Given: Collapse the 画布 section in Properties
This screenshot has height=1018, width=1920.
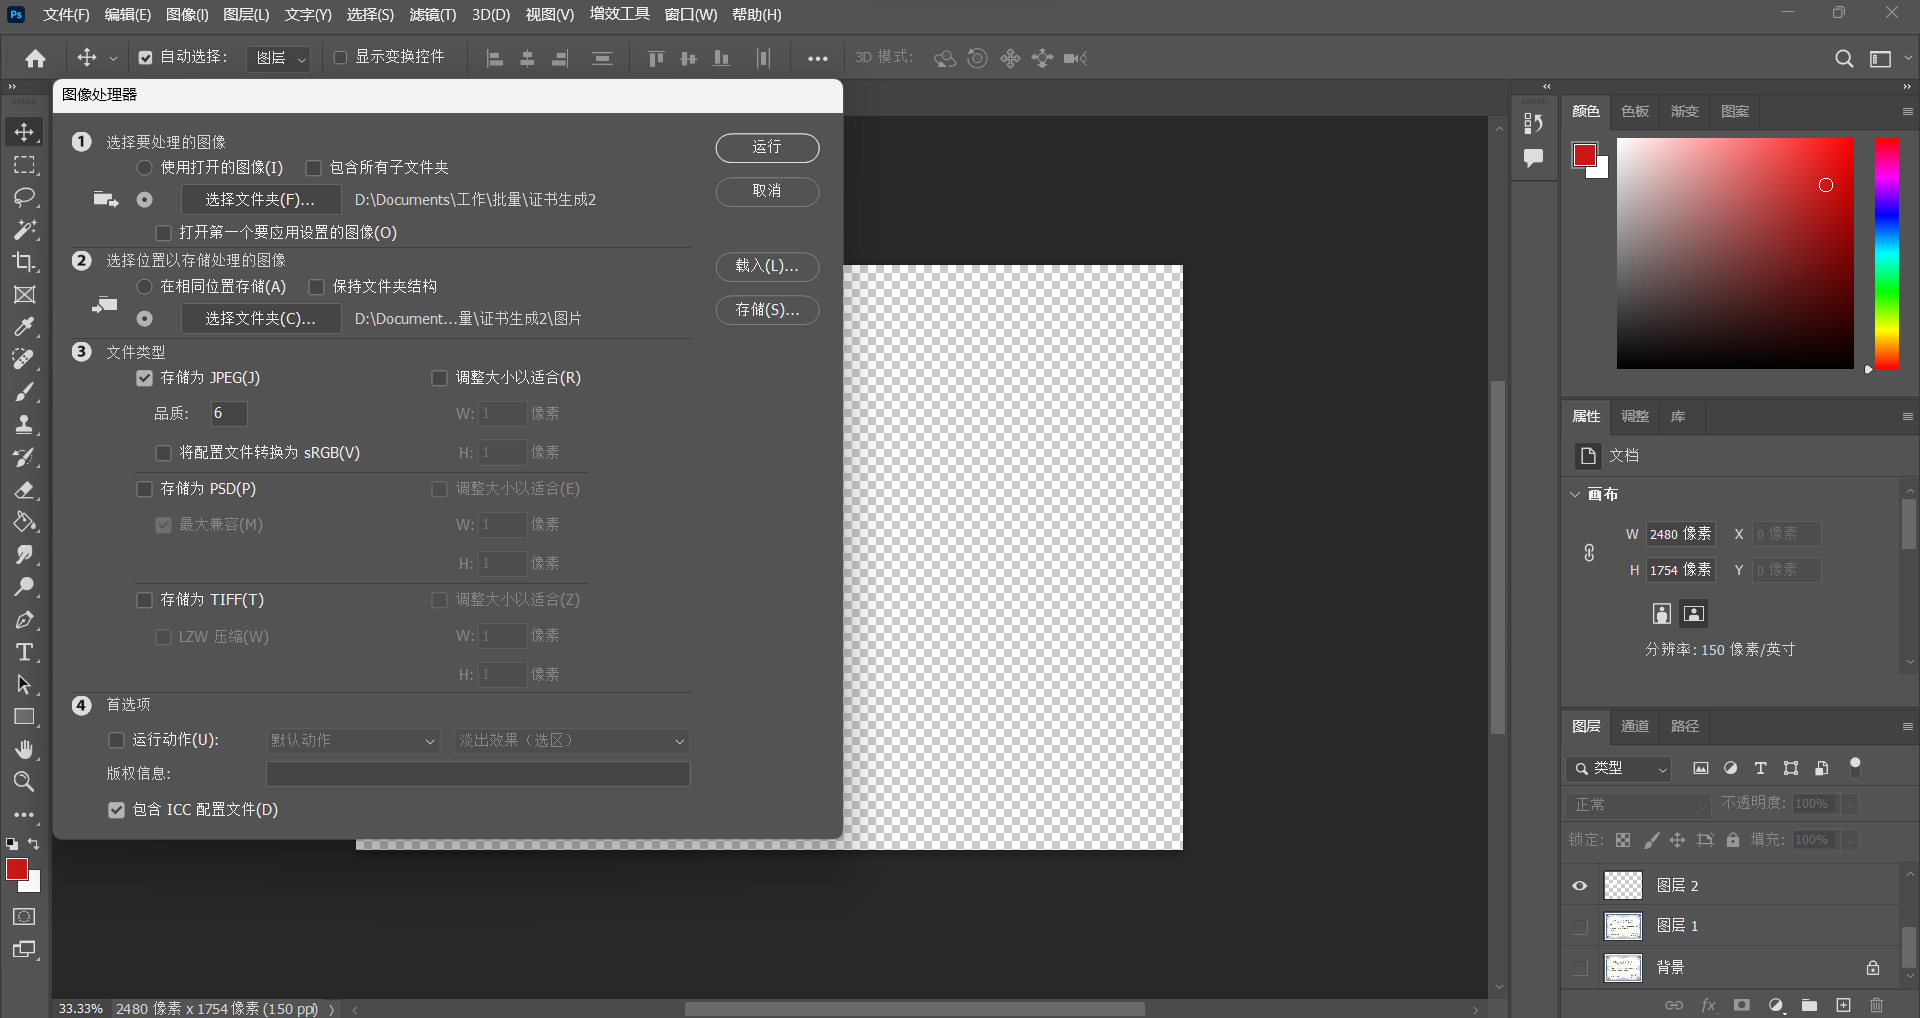Looking at the screenshot, I should pos(1576,494).
